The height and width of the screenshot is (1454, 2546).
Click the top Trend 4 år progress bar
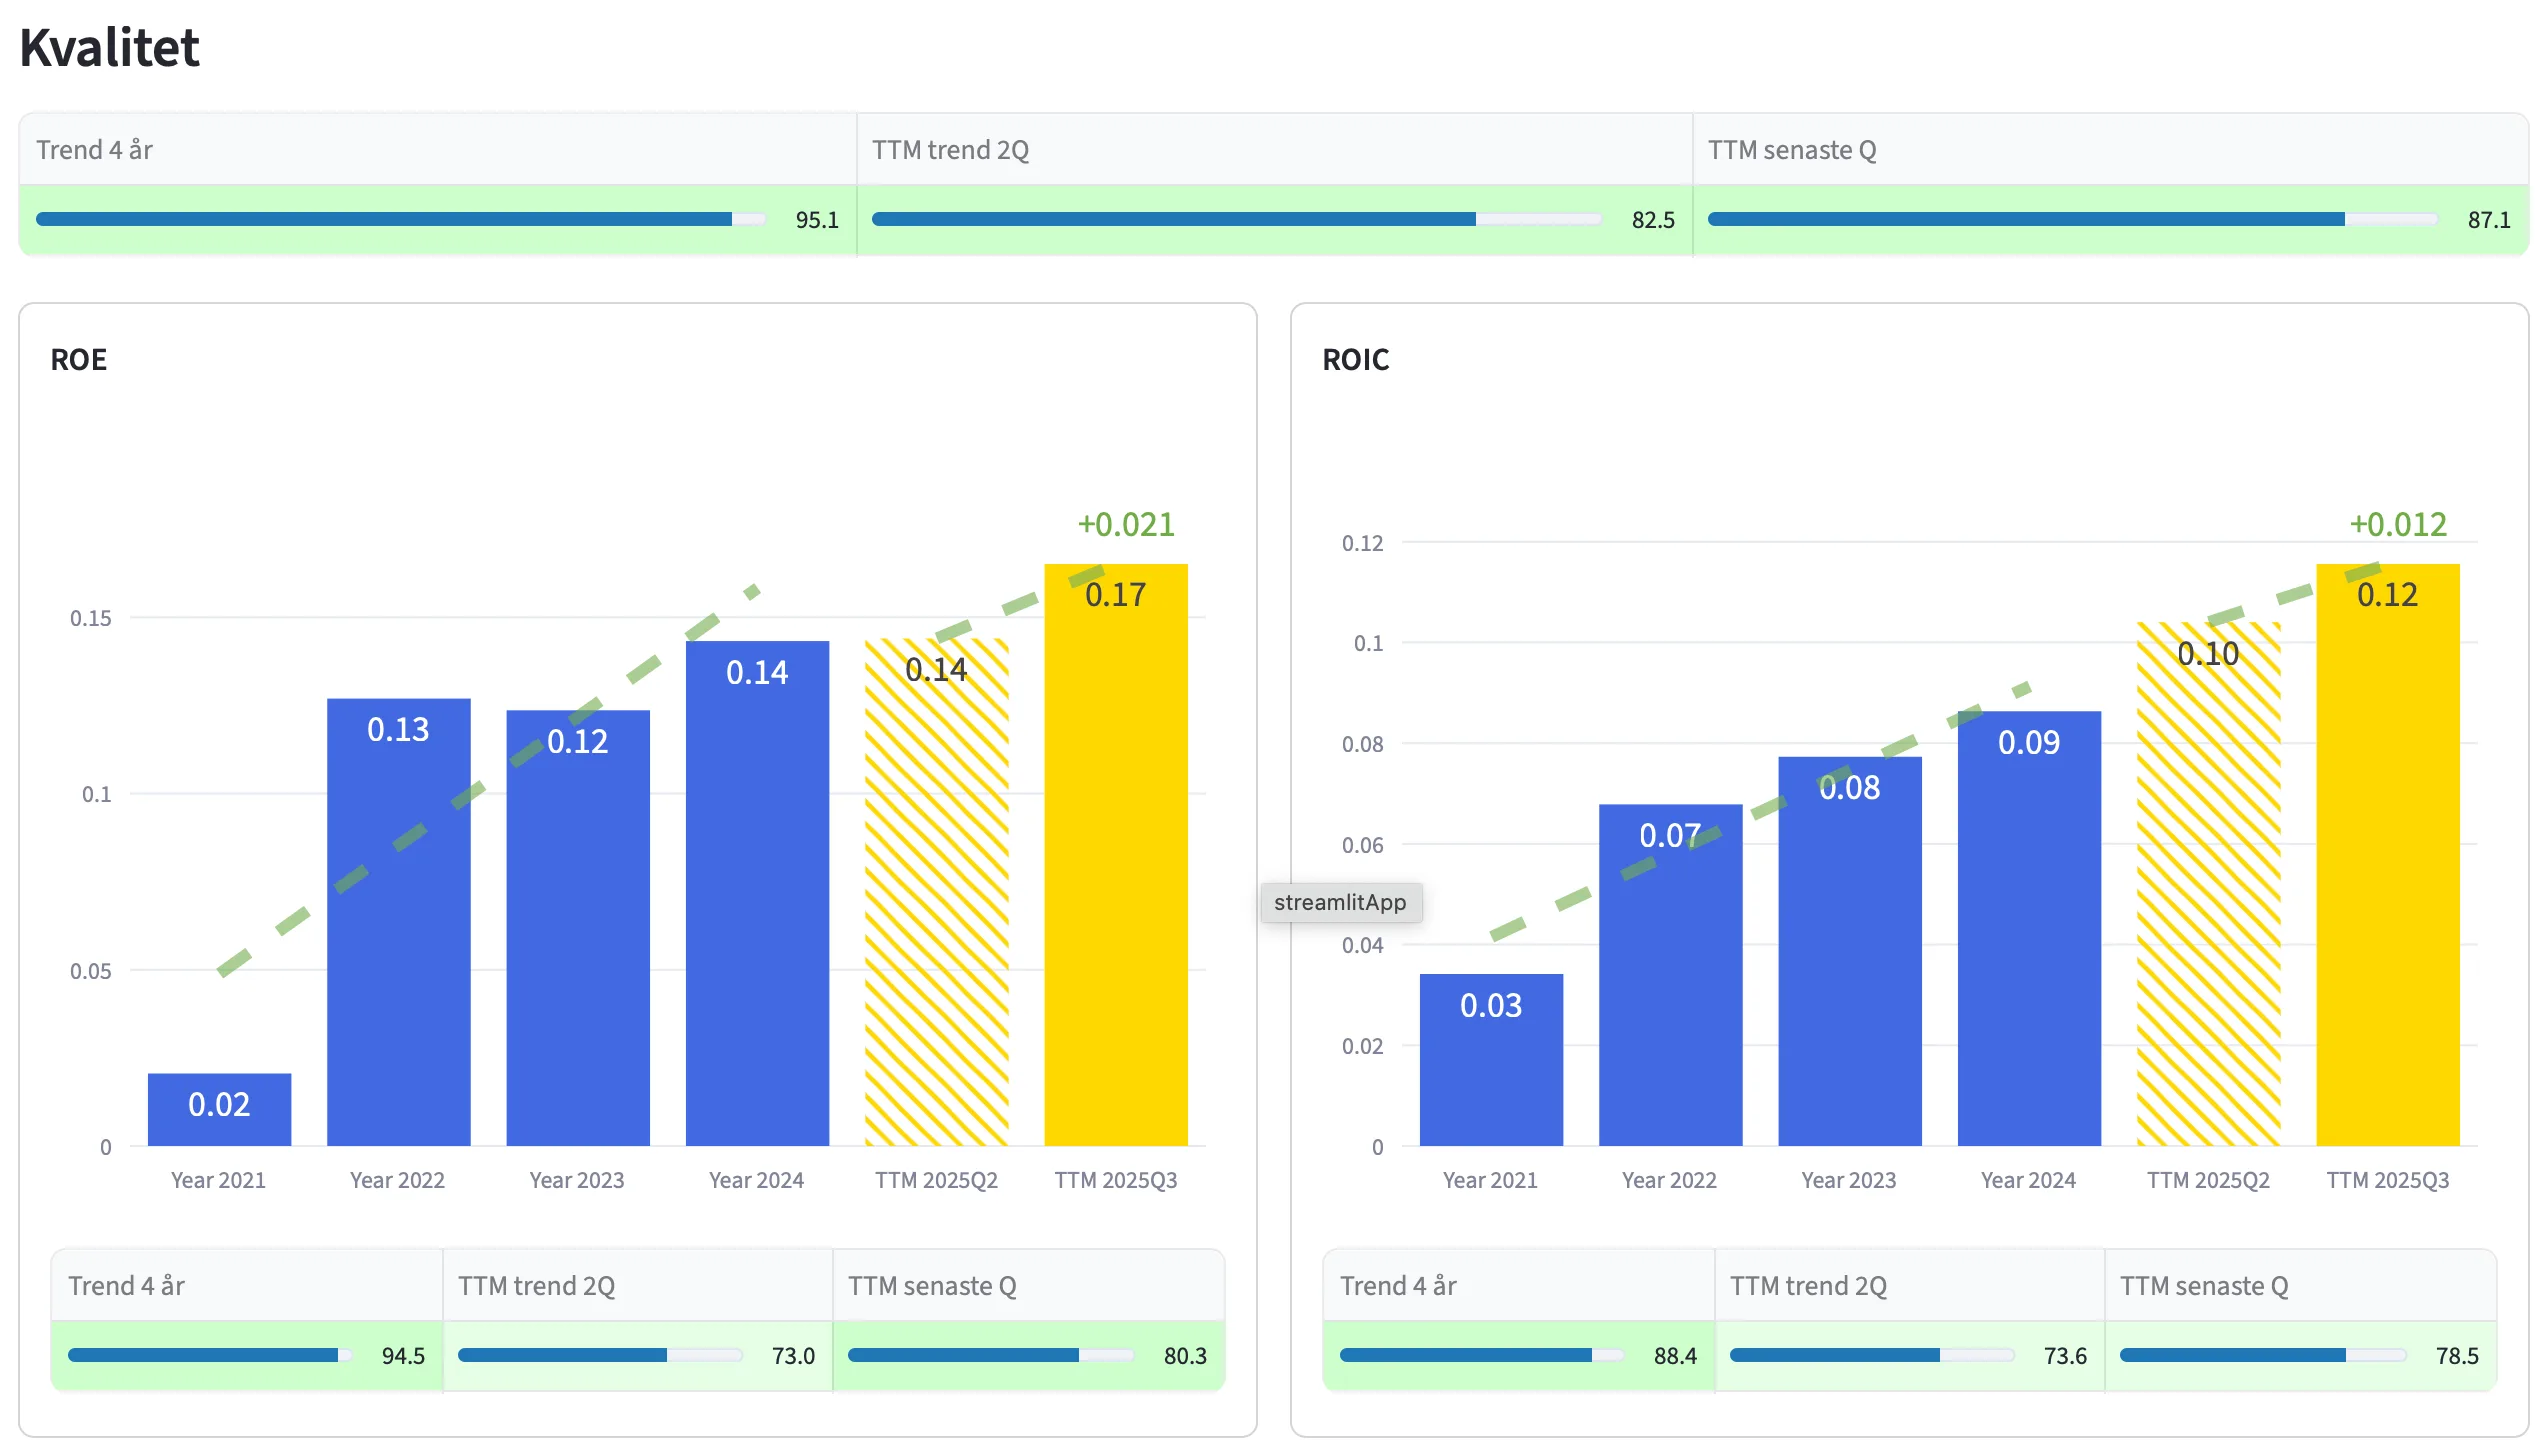400,219
